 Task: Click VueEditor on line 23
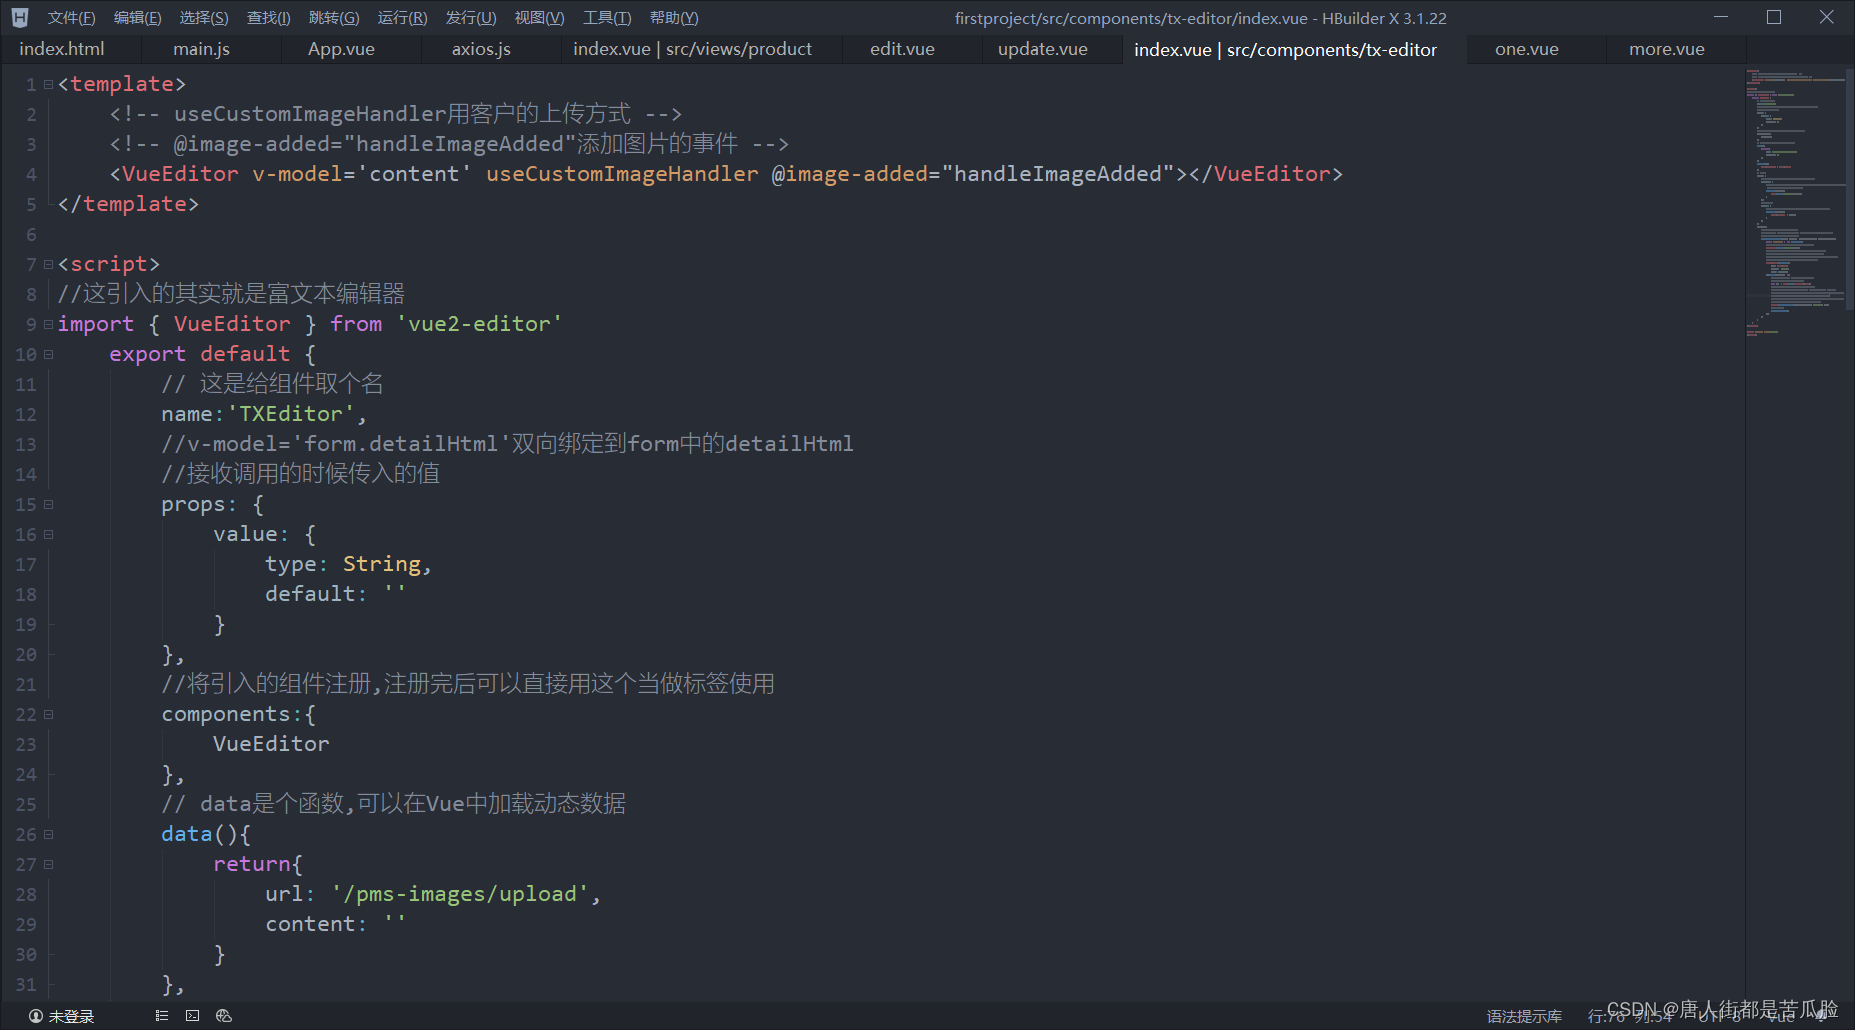[x=271, y=744]
